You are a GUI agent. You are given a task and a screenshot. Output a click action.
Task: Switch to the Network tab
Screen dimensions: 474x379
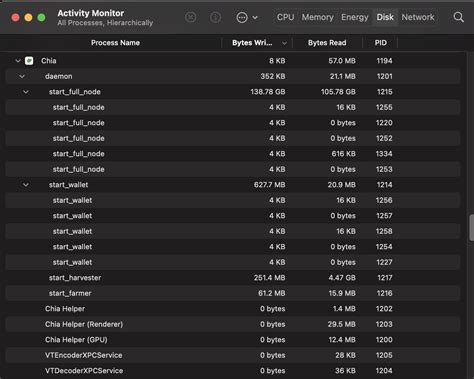click(418, 17)
